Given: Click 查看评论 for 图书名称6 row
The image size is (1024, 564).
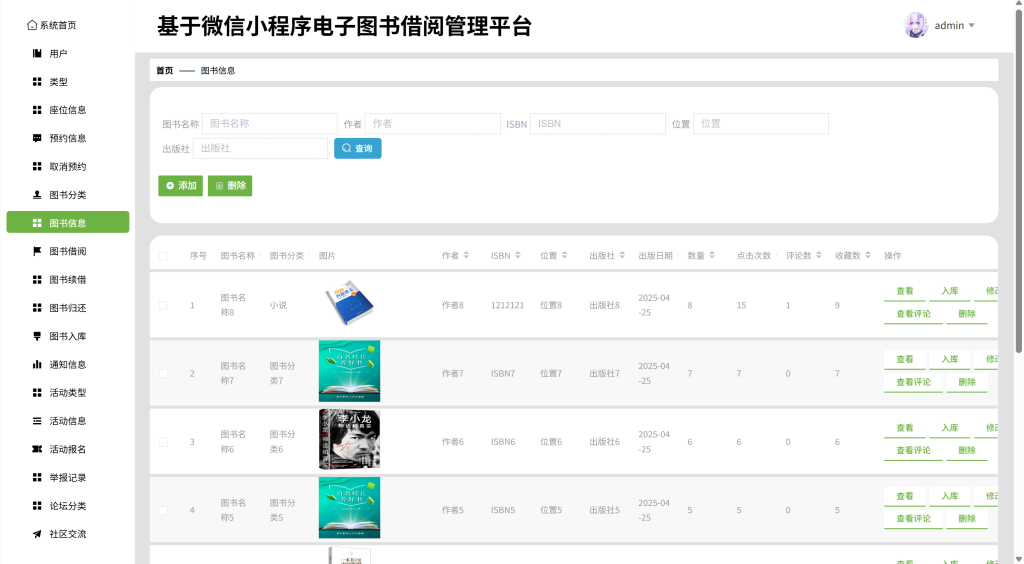Looking at the screenshot, I should point(913,450).
